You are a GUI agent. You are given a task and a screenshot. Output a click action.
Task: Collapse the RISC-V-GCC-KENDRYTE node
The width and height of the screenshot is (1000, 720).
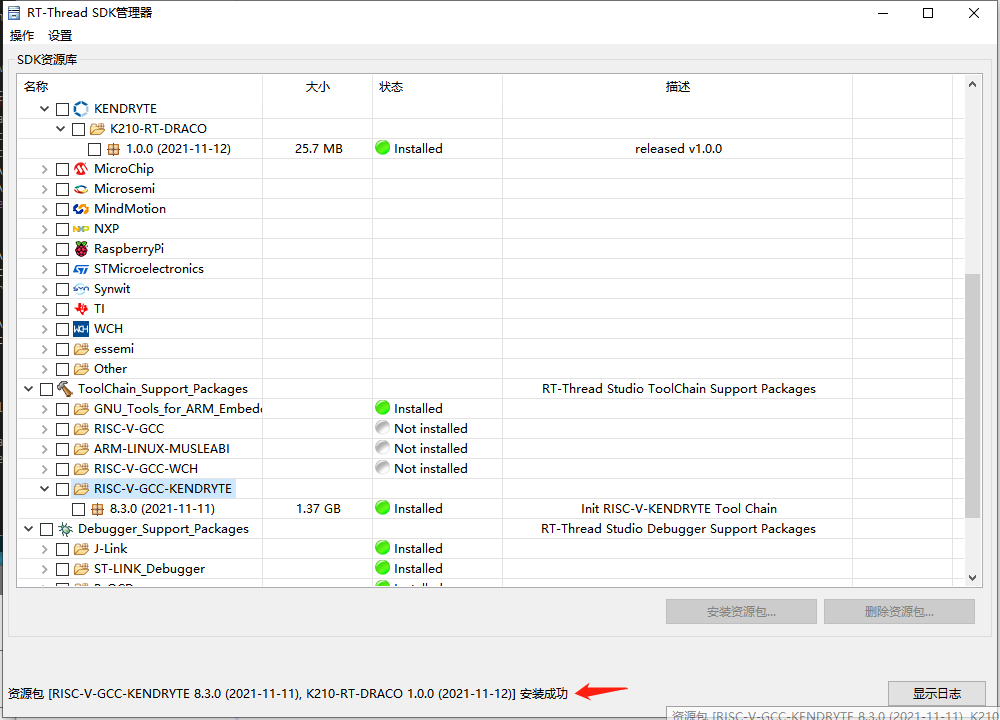coord(44,489)
